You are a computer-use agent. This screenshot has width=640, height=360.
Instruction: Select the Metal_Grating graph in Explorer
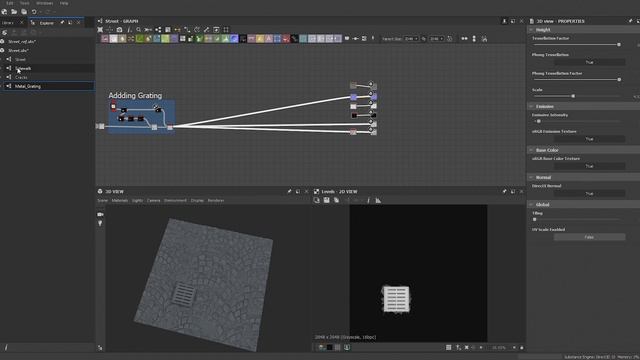click(x=28, y=87)
